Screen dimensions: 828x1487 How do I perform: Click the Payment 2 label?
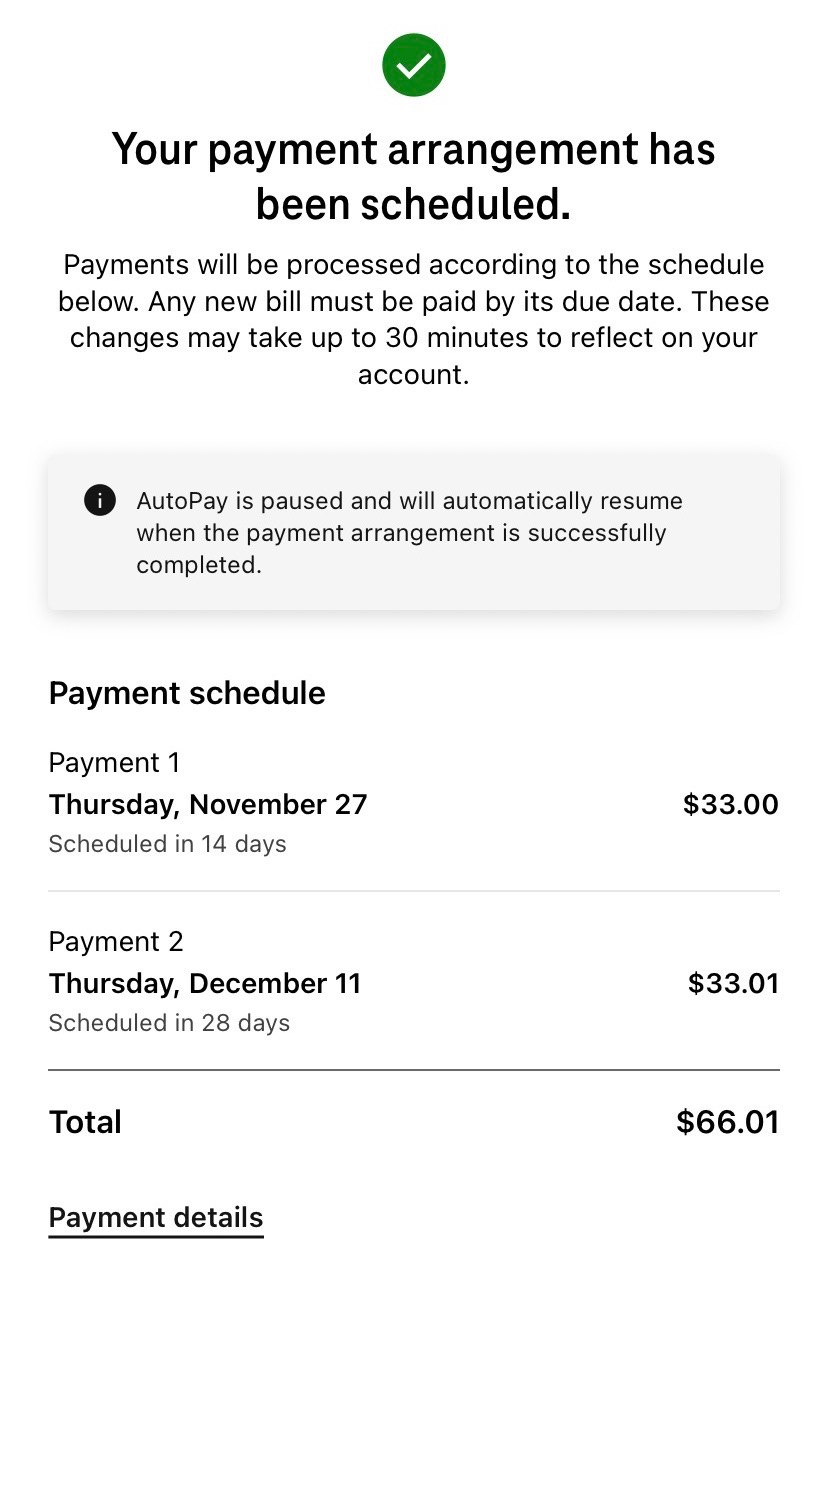coord(116,942)
